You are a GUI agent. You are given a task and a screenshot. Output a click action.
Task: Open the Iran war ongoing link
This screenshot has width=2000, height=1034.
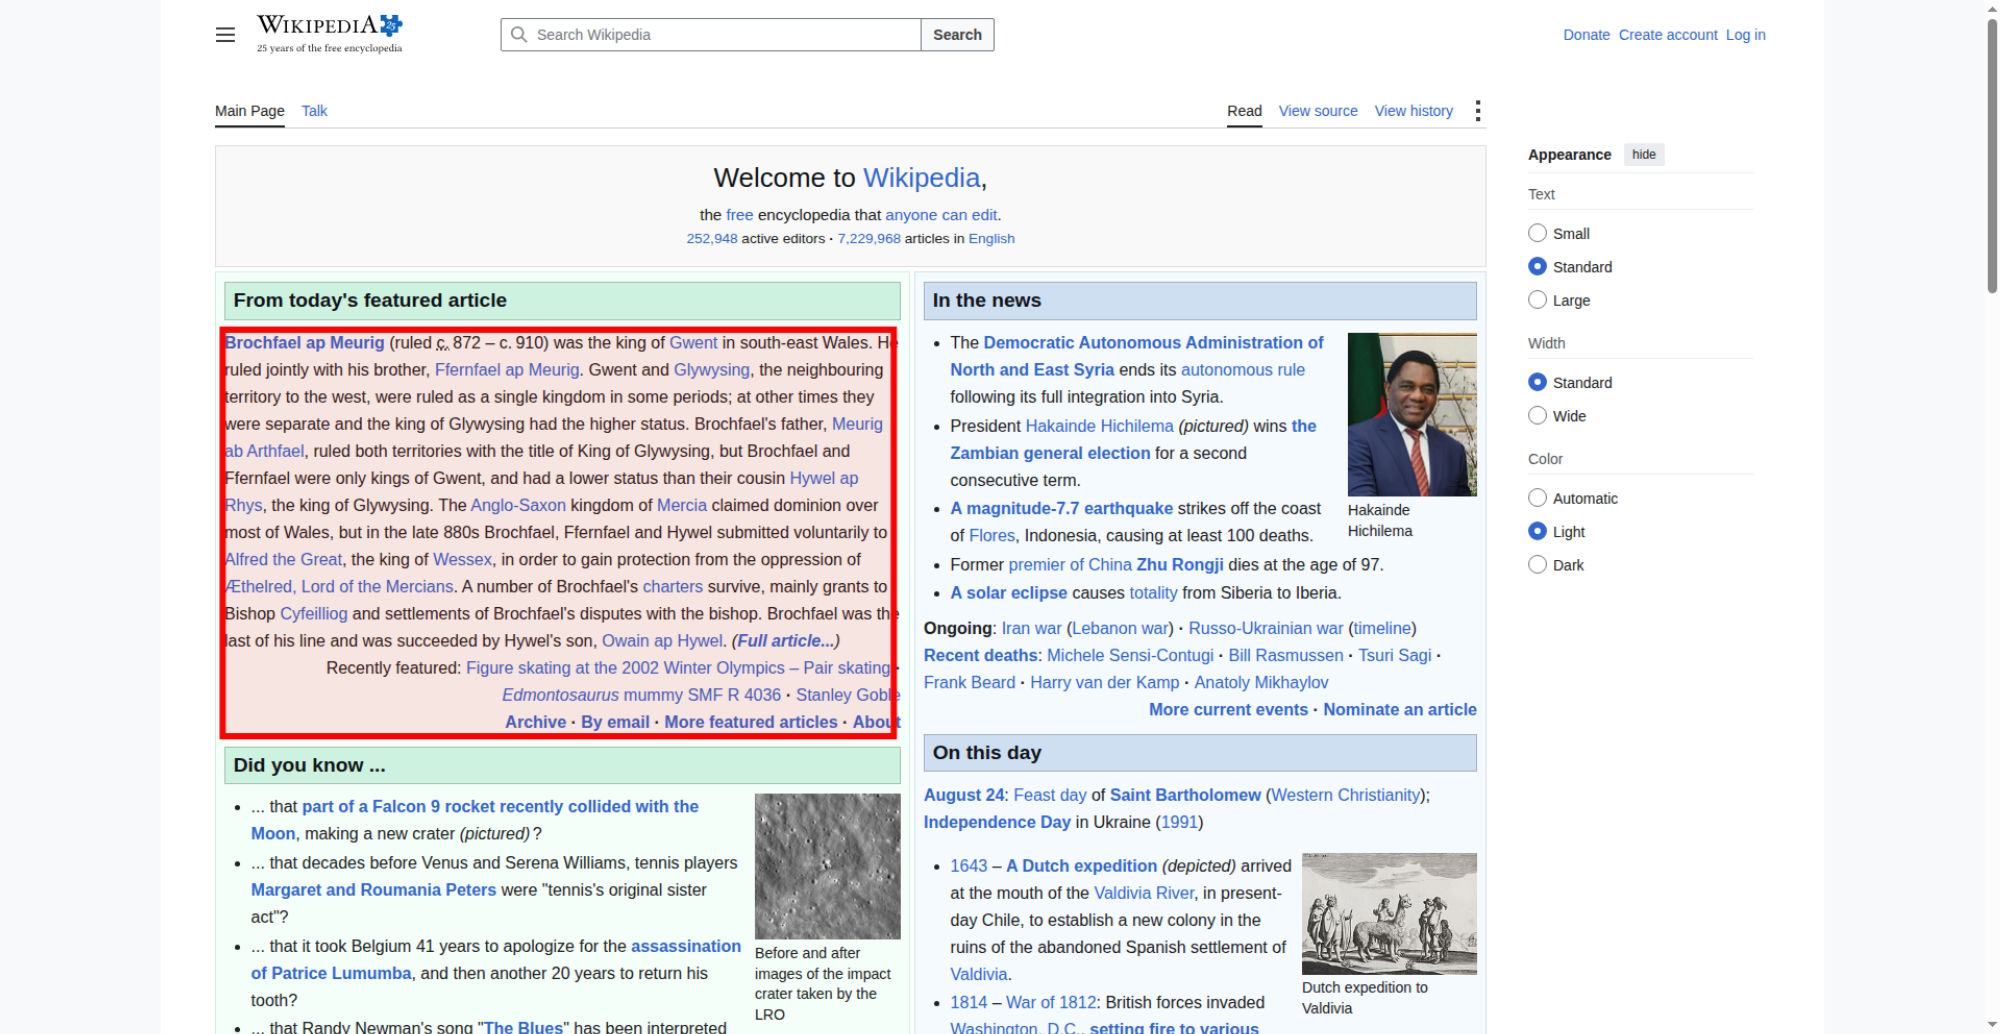click(x=1031, y=628)
